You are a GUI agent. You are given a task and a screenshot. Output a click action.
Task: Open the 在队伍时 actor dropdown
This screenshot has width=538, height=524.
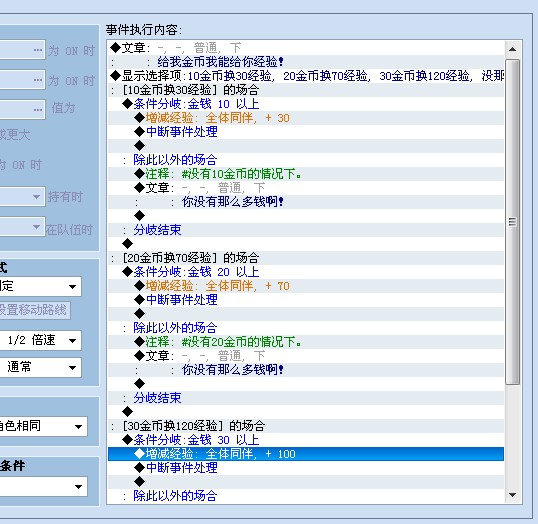(22, 227)
